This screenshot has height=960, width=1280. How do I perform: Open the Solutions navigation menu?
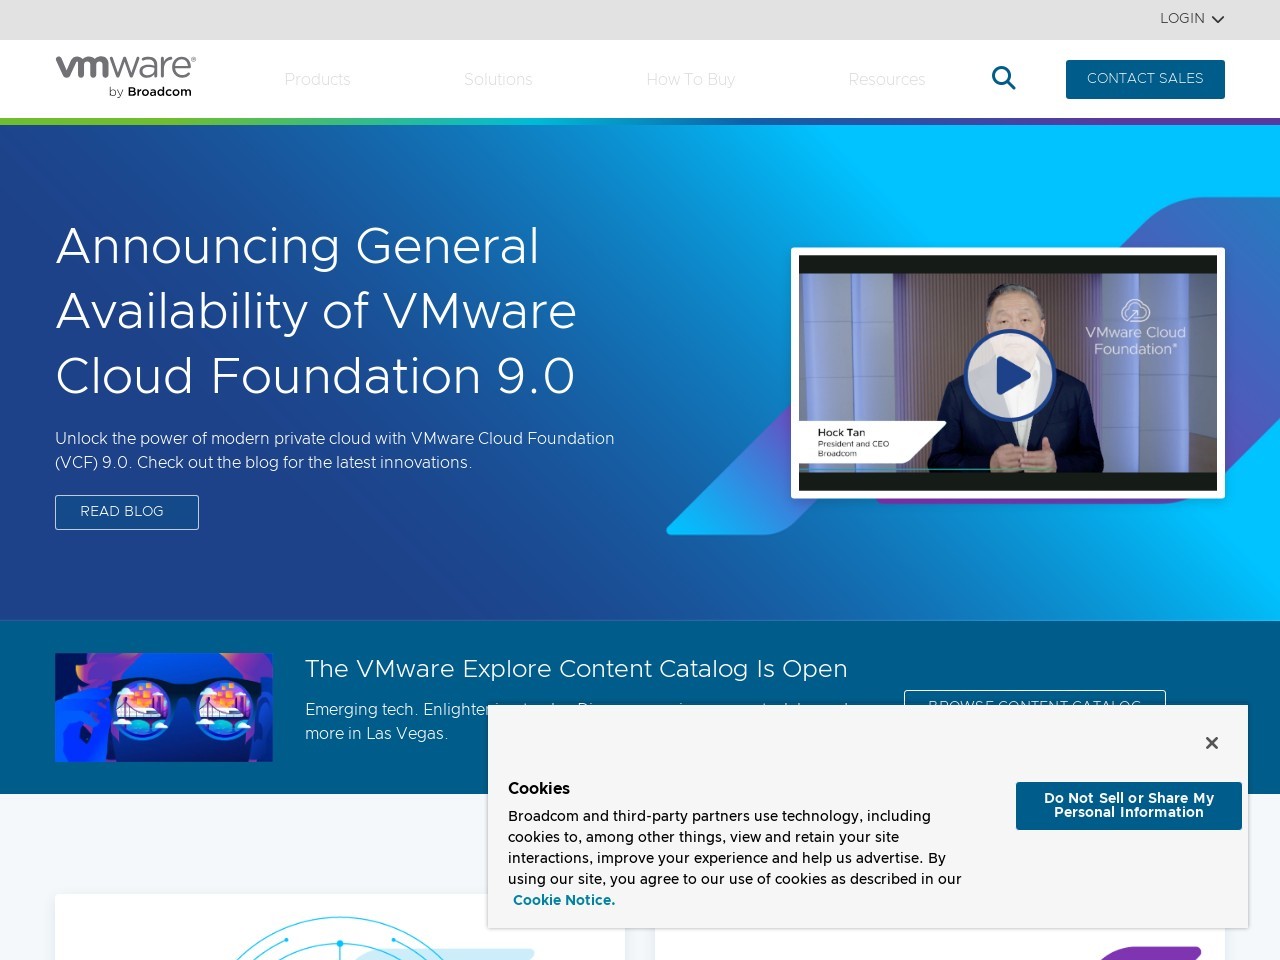[497, 79]
